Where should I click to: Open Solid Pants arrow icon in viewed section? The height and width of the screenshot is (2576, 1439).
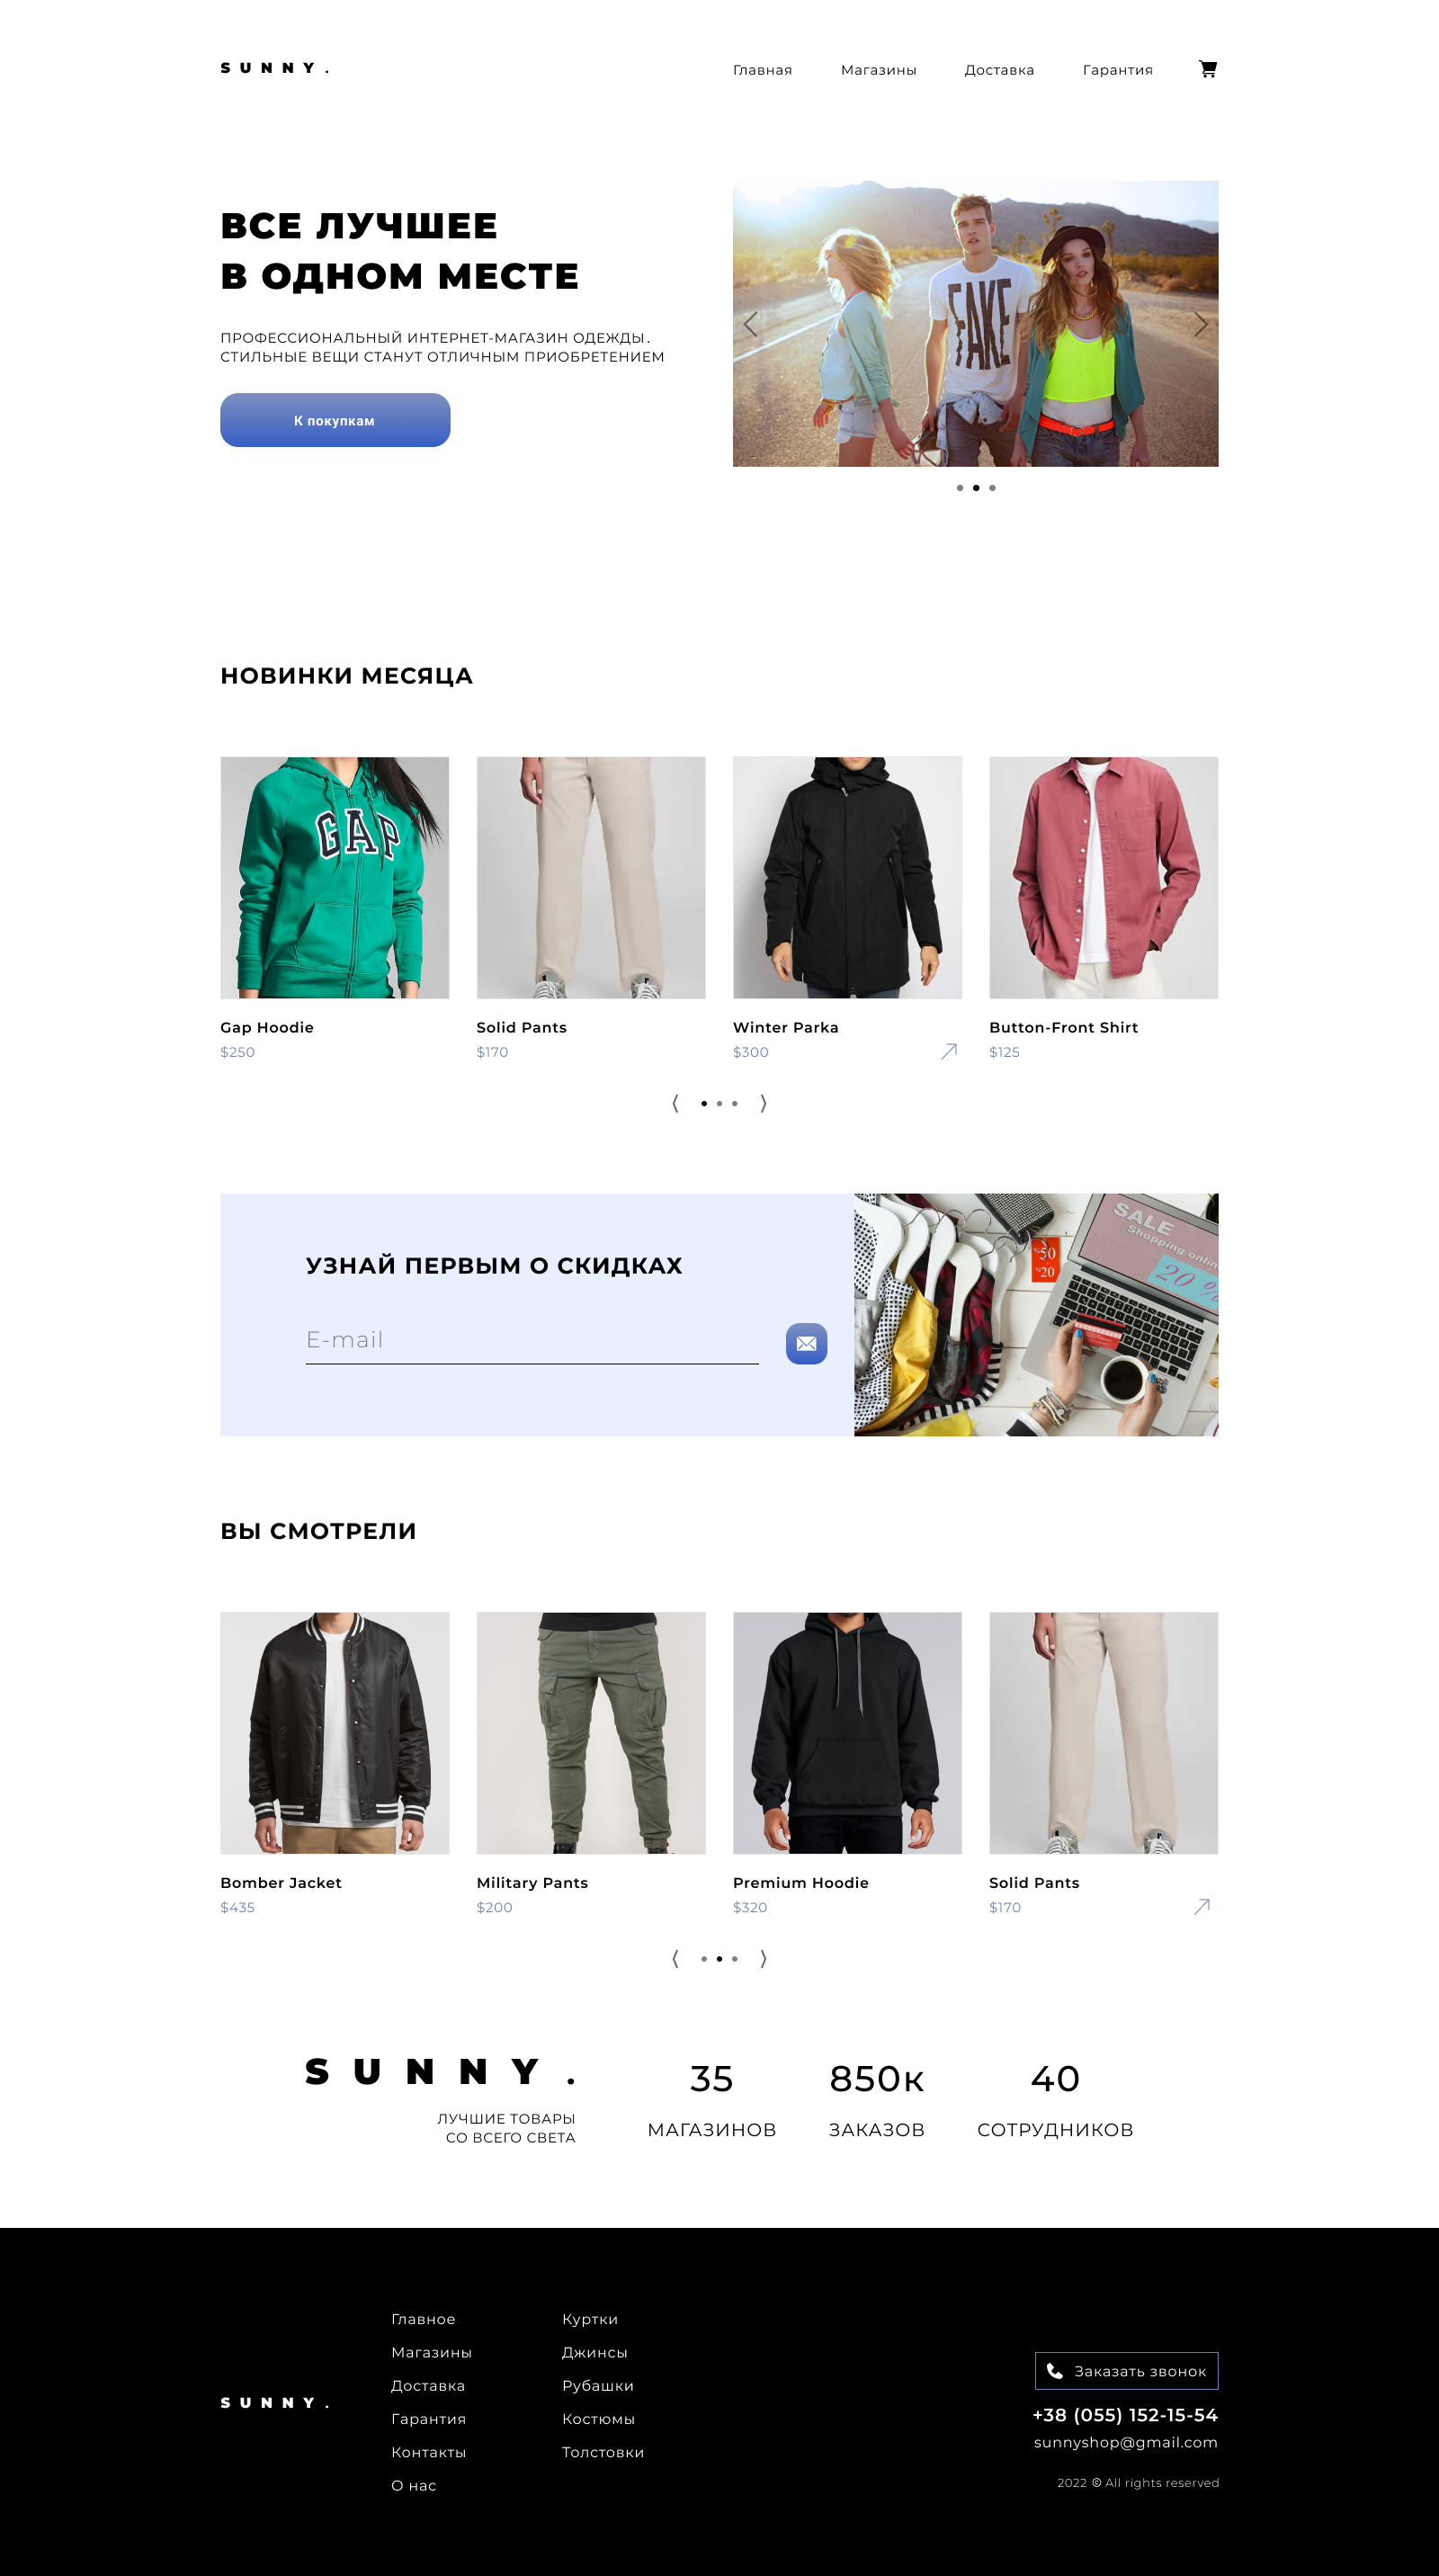point(1202,1906)
